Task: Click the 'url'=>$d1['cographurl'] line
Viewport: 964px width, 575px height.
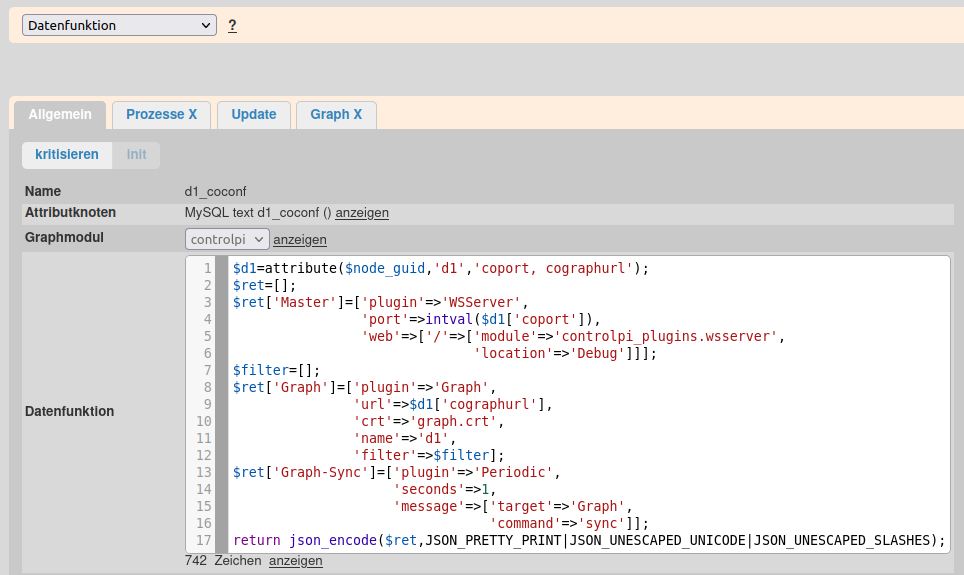Action: pos(452,405)
